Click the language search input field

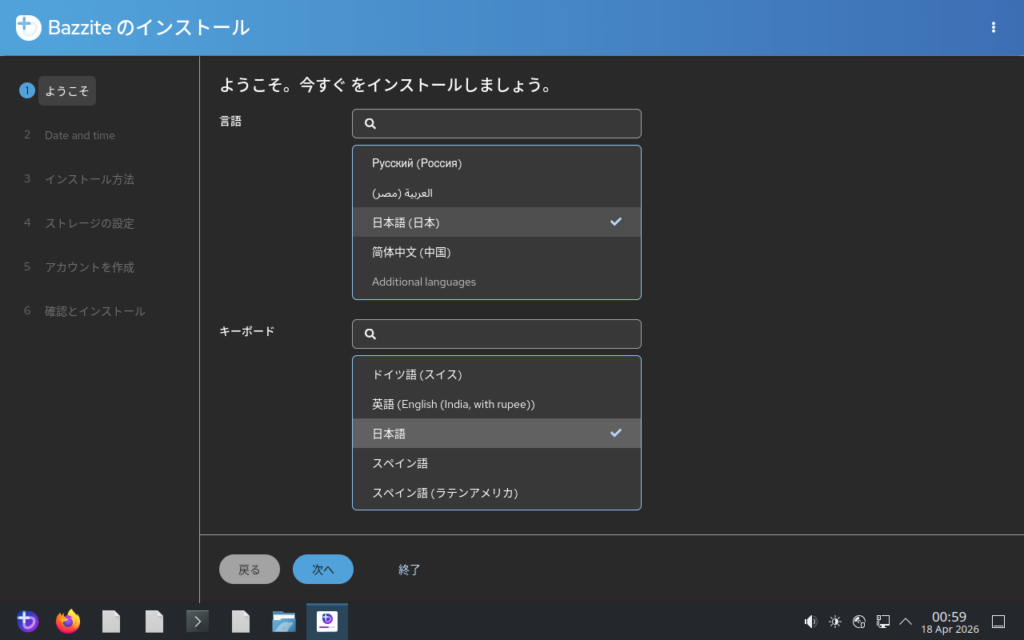[505, 124]
